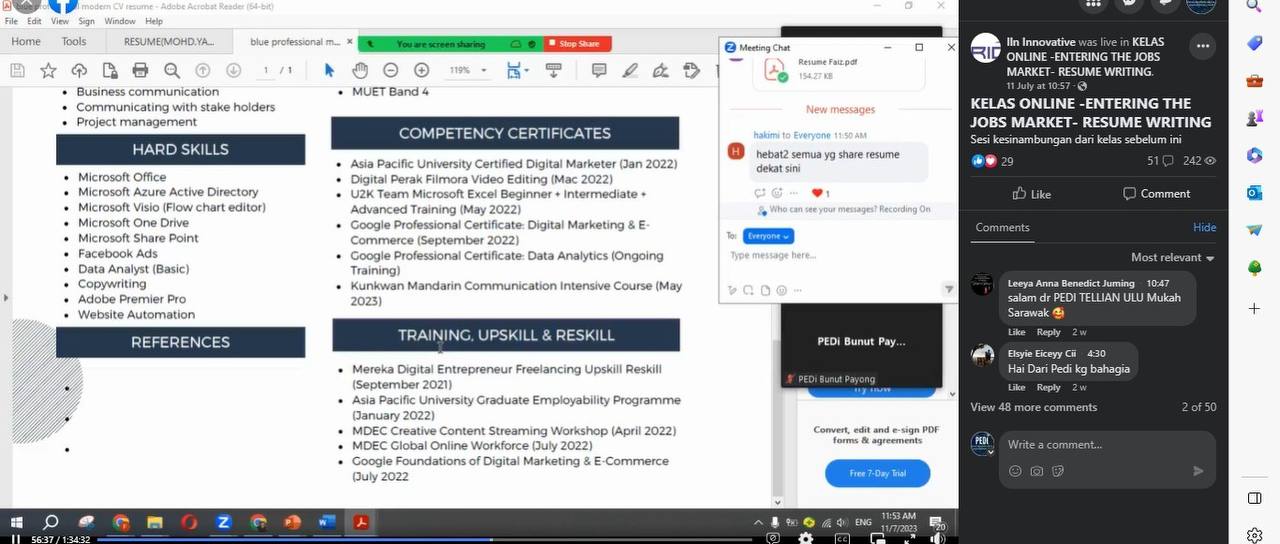Screen dimensions: 1280x544
Task: Go to next page arrow in Acrobat
Action: (x=233, y=70)
